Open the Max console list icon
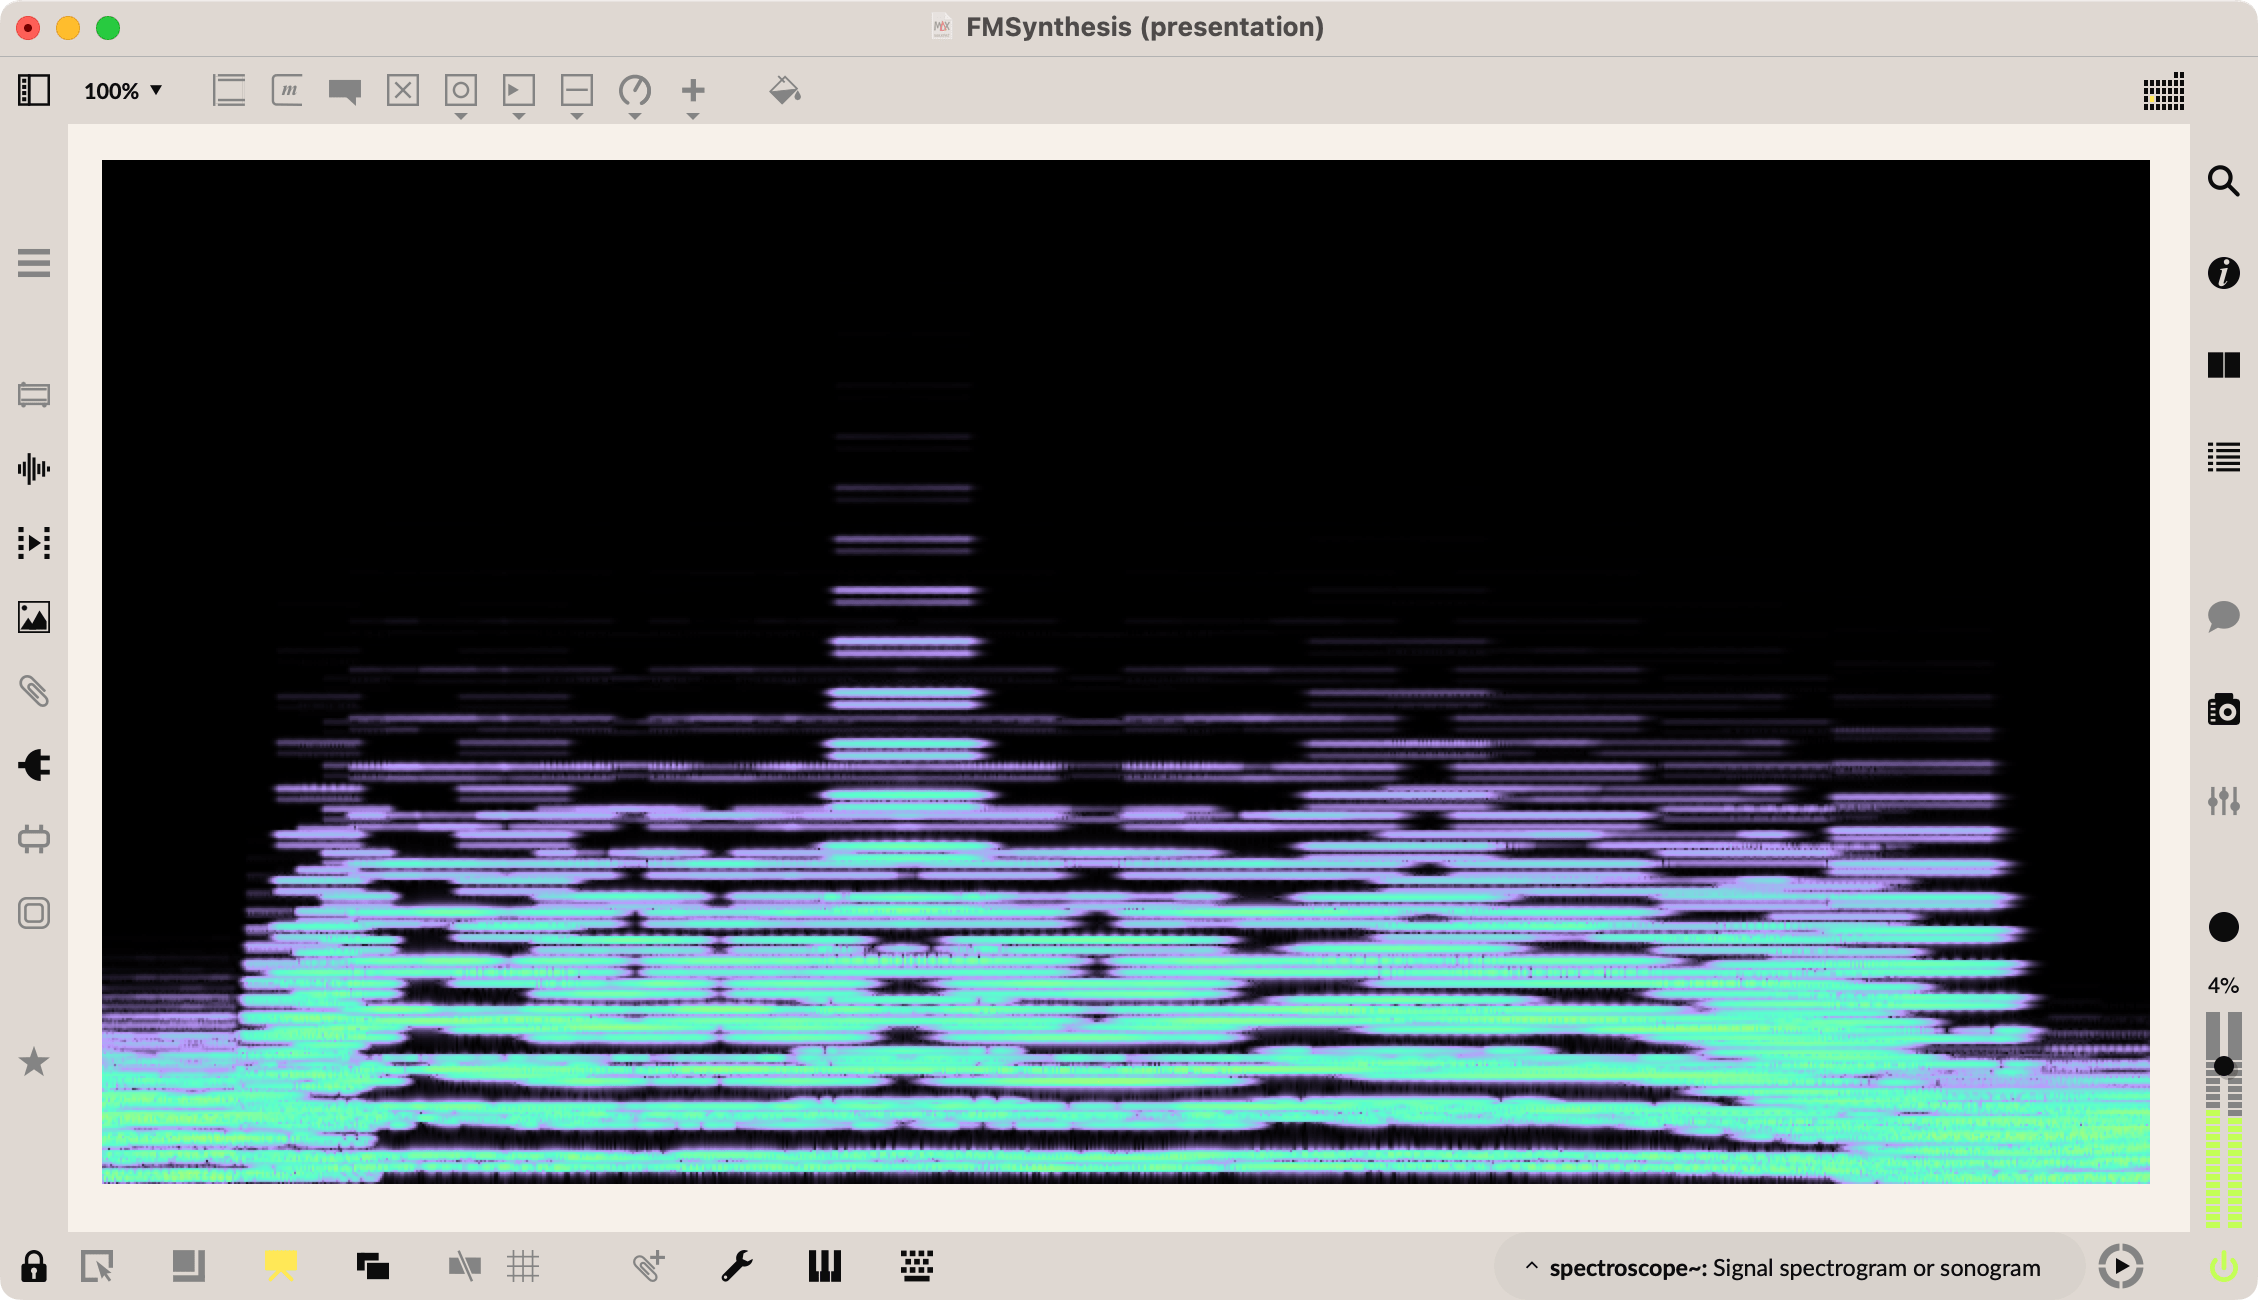 pyautogui.click(x=2223, y=457)
